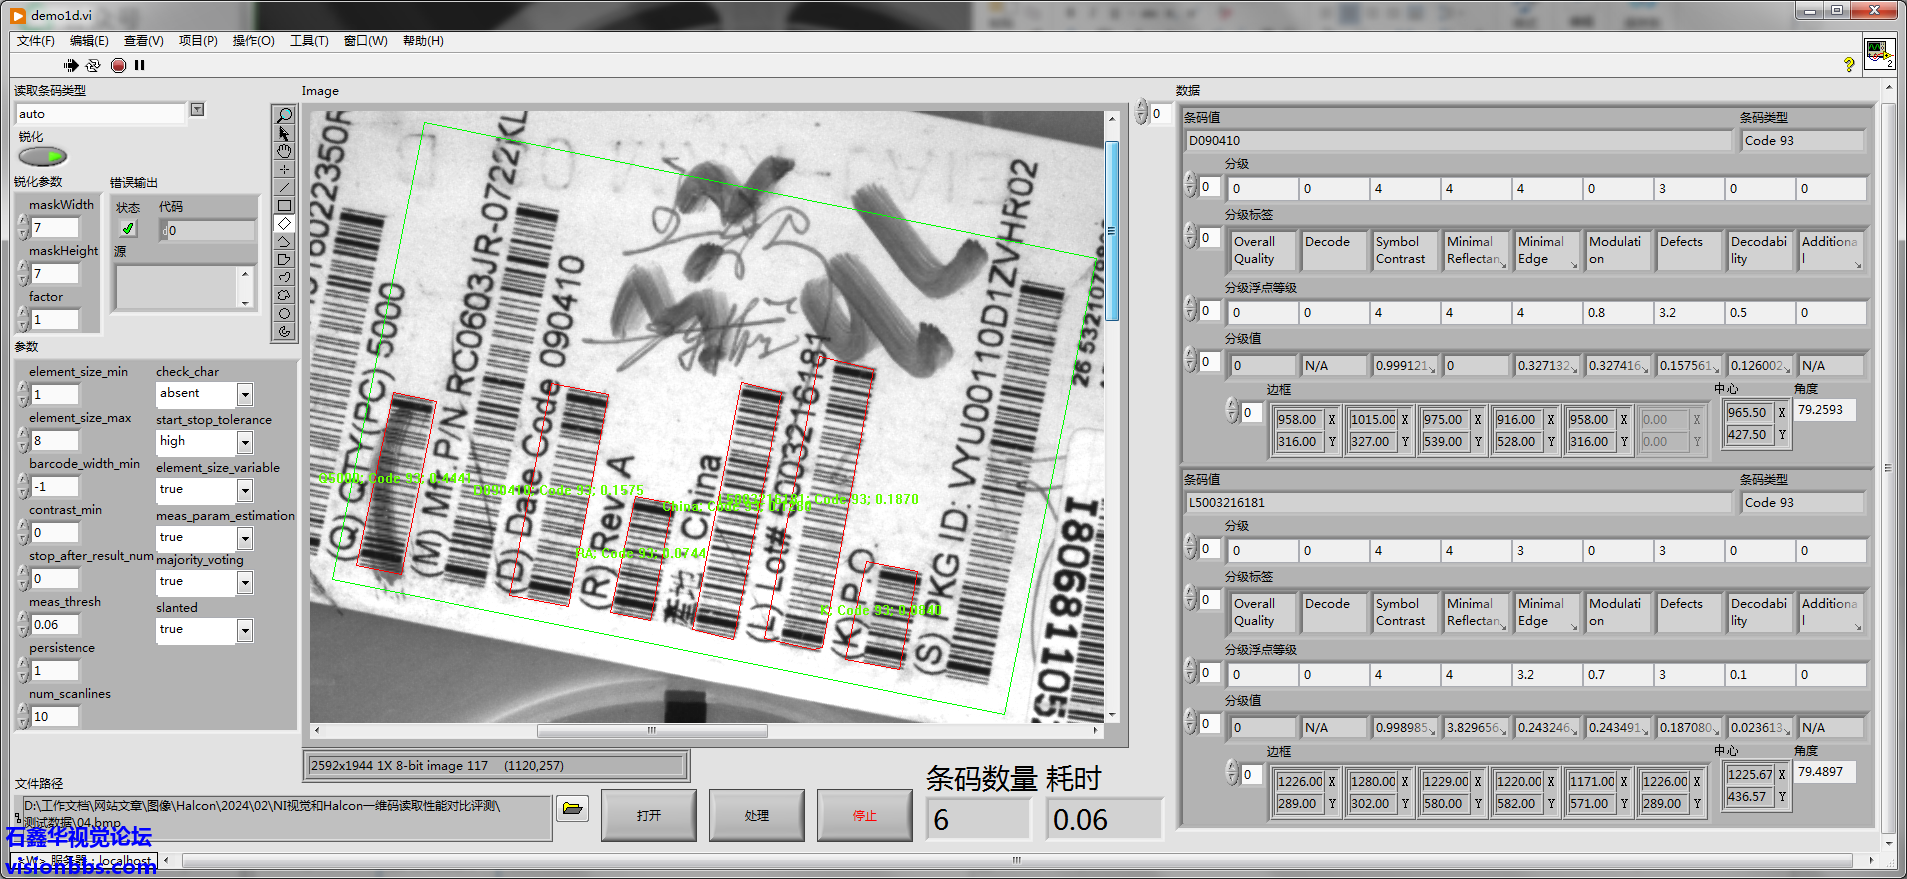This screenshot has width=1907, height=879.
Task: Select the Rotated Rectangle ROI tool
Action: pos(284,223)
